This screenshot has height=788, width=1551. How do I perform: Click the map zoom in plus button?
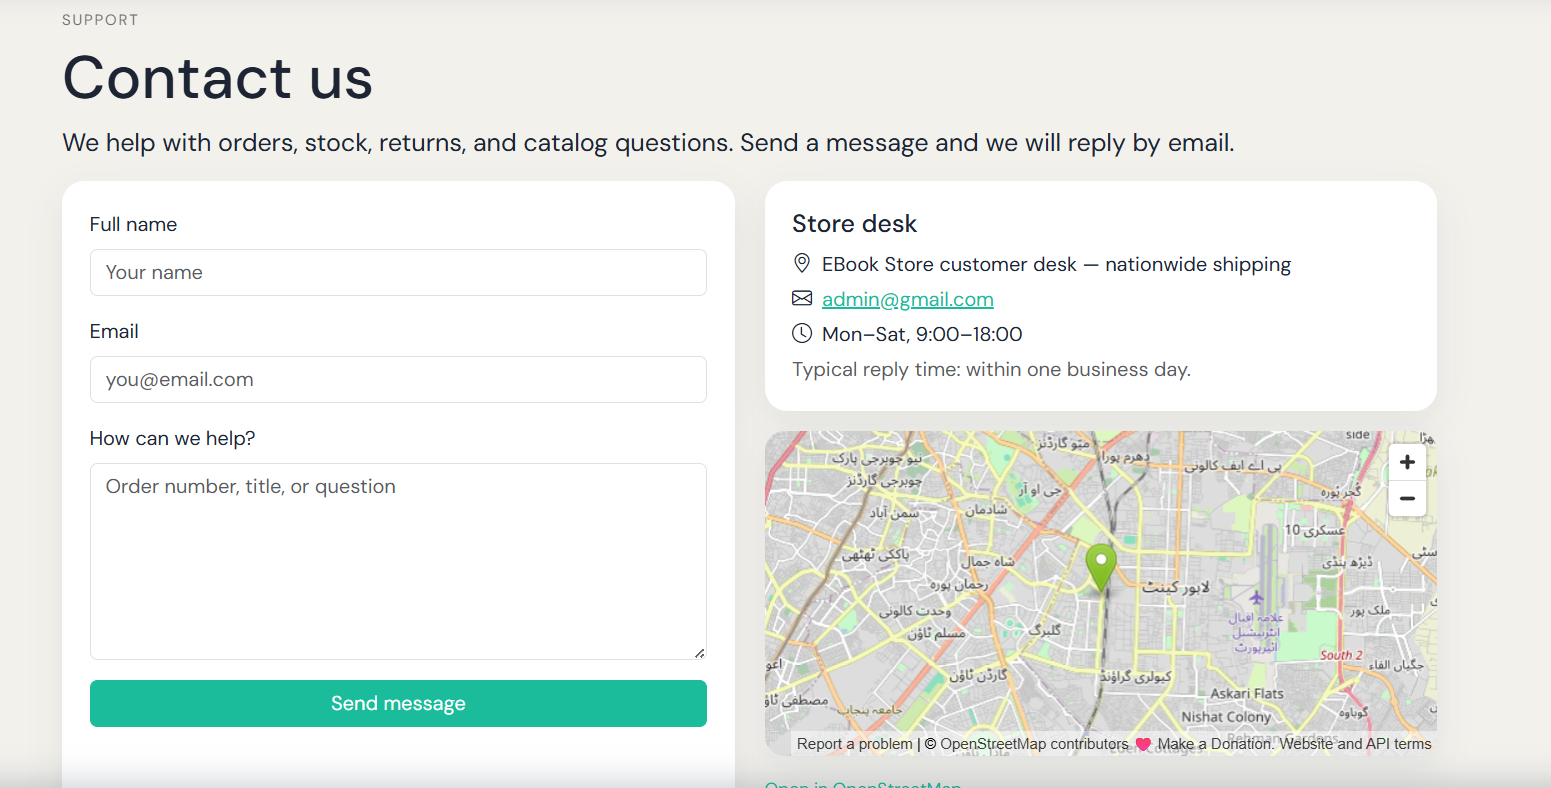click(x=1407, y=462)
